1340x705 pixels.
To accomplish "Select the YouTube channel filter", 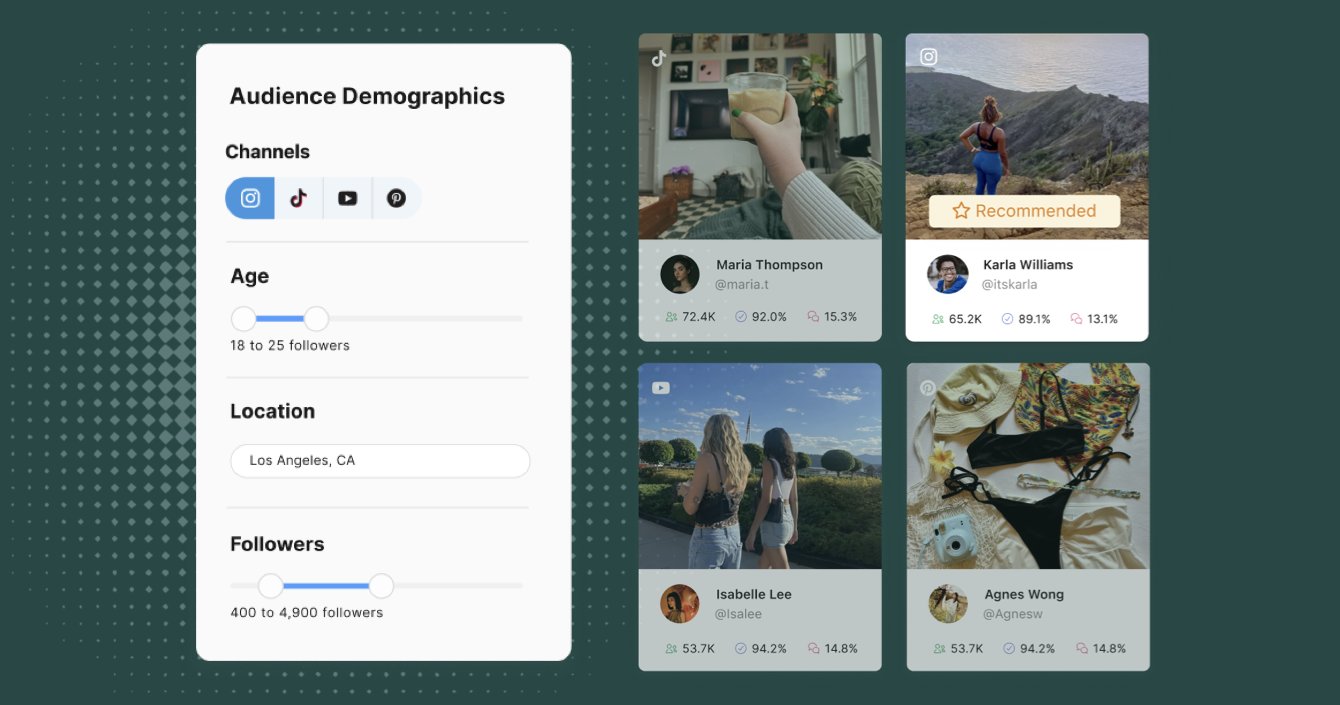I will (347, 198).
